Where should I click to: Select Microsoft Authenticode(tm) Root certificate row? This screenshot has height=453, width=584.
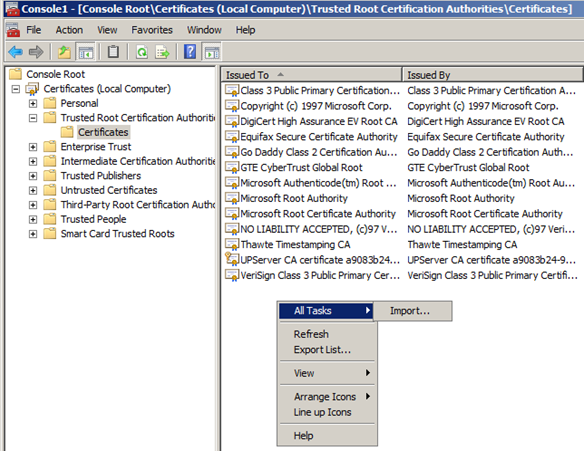(x=318, y=183)
